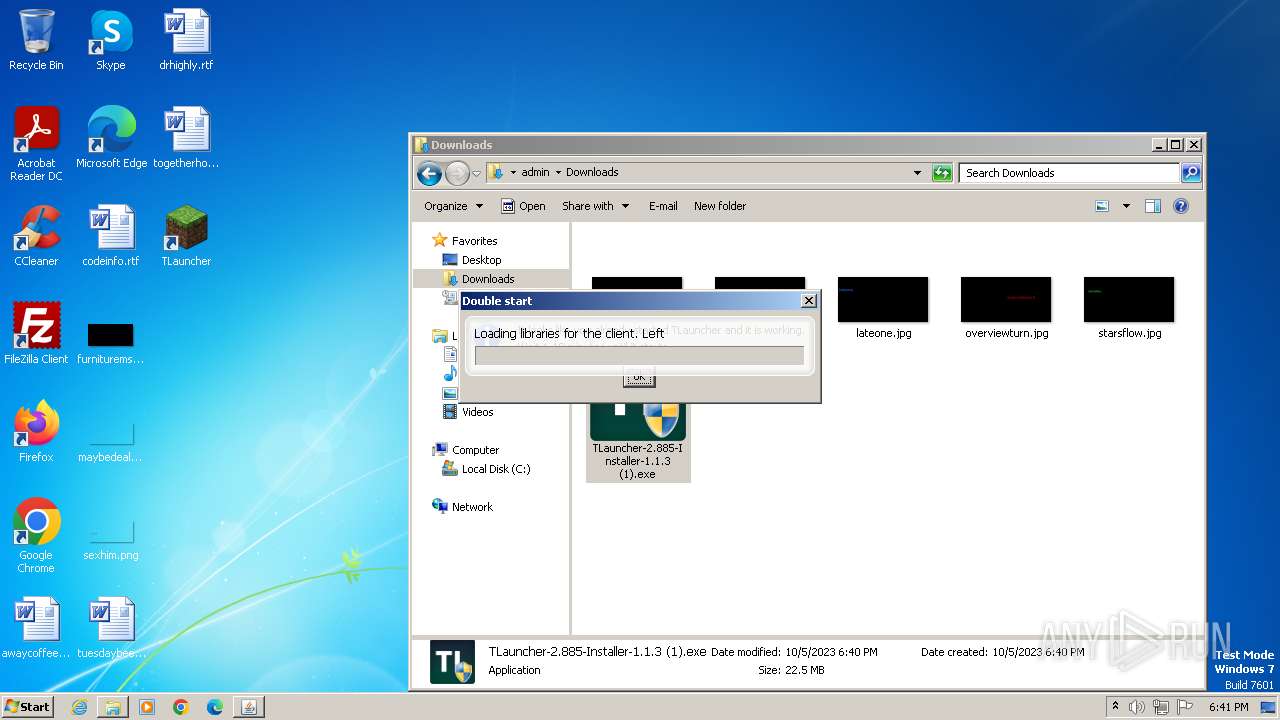Viewport: 1280px width, 720px height.
Task: Open Windows Media Player from the taskbar
Action: [x=147, y=707]
